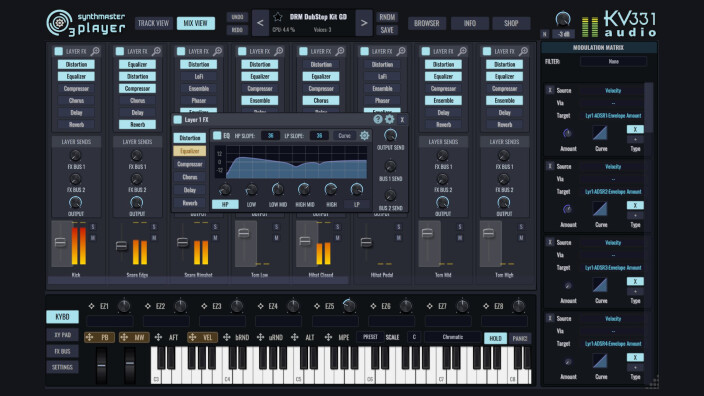Viewport: 704px width, 396px height.
Task: Click the master volume knob
Action: [563, 19]
